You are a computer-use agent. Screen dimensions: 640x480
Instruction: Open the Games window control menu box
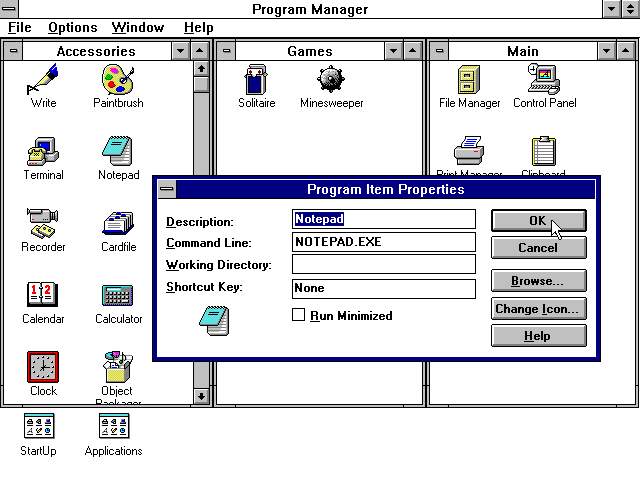tap(227, 51)
